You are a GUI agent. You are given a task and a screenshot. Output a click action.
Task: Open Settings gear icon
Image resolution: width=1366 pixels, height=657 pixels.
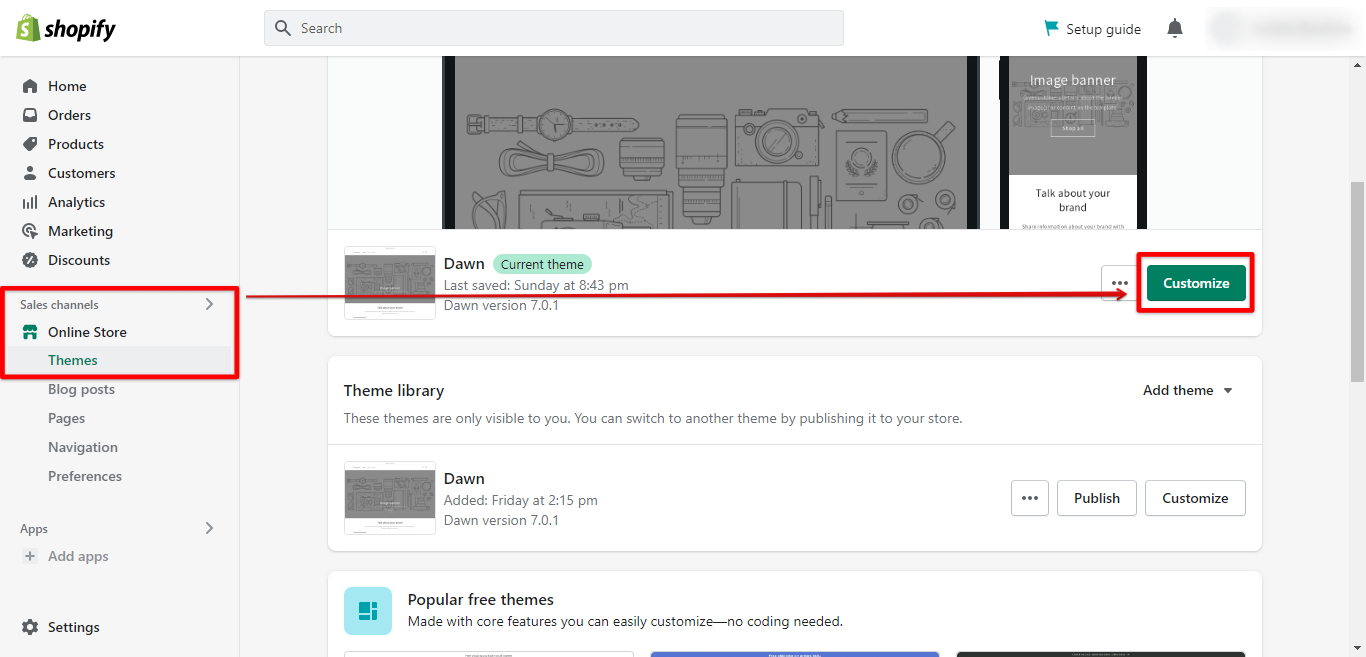pyautogui.click(x=30, y=627)
